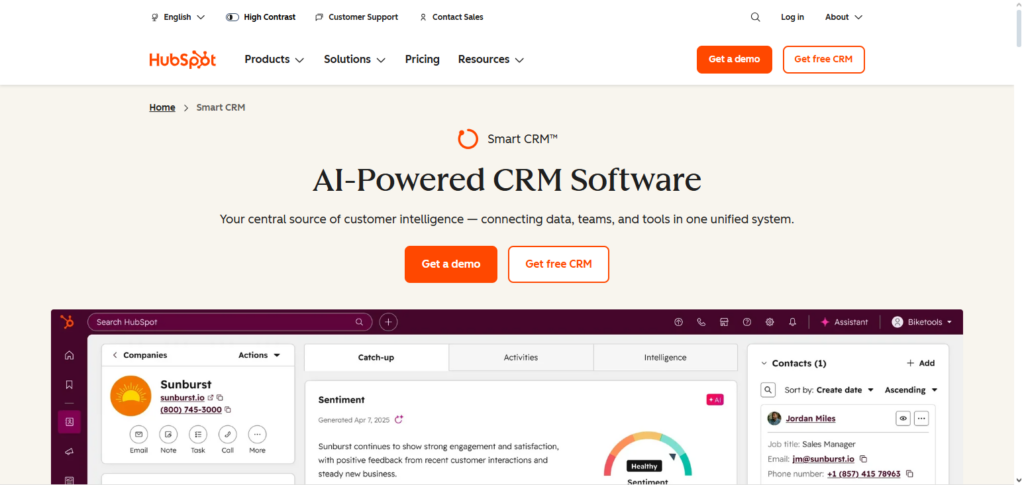Open the English language dropdown
1024x485 pixels.
178,18
